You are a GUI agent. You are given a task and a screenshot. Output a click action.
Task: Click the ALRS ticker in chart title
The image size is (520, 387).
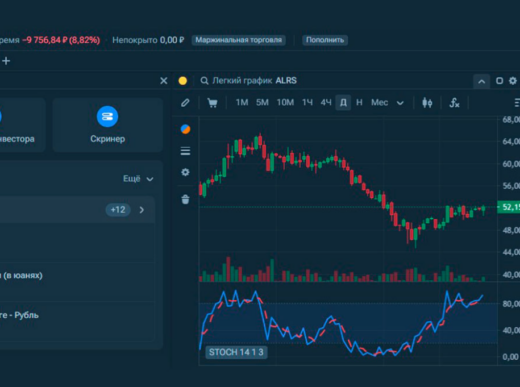tap(286, 81)
